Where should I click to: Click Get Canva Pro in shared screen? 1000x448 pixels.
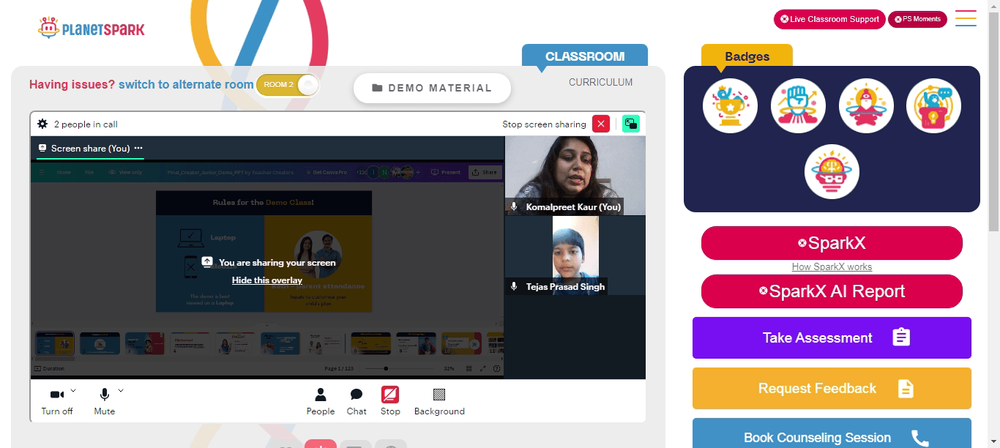pyautogui.click(x=326, y=172)
